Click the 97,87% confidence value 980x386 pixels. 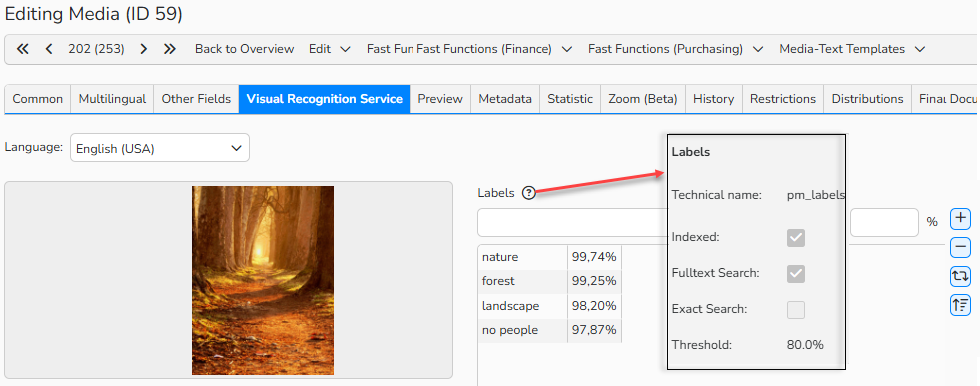[594, 330]
